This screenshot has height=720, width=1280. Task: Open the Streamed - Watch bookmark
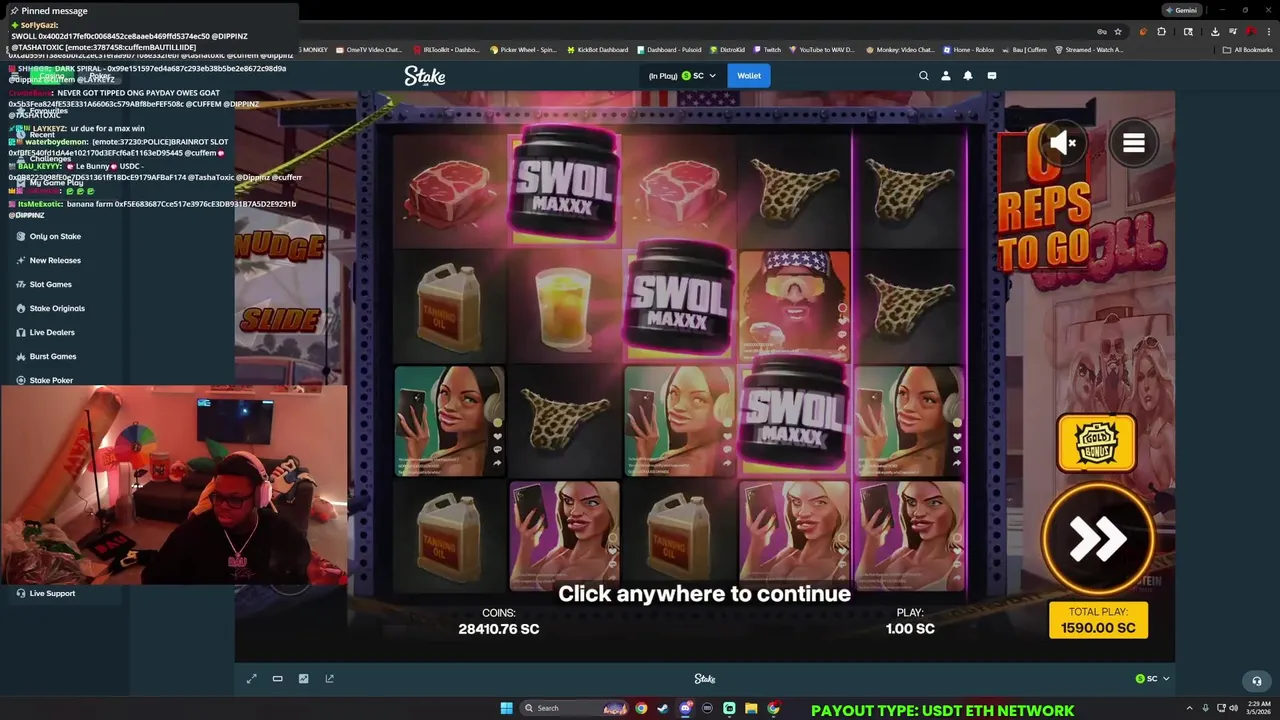[x=1090, y=50]
